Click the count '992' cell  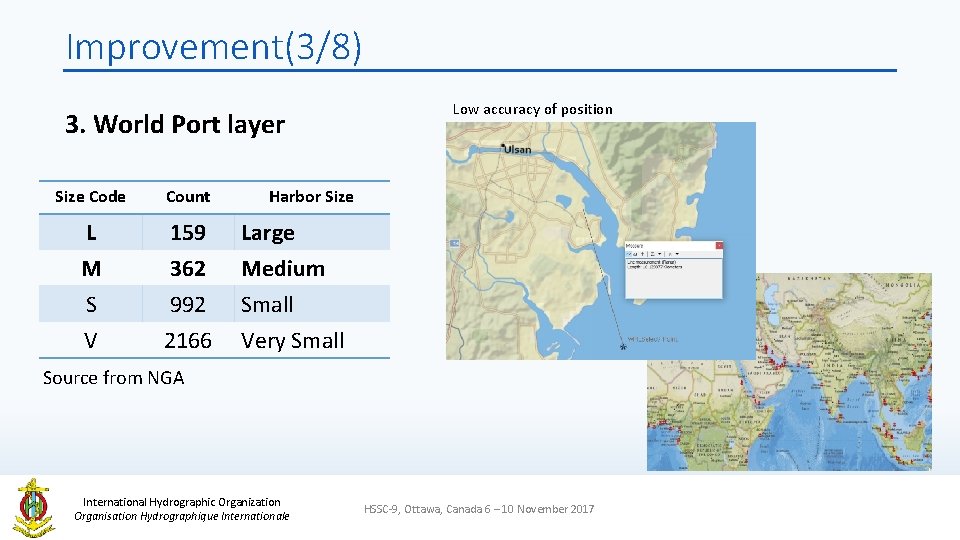coord(188,304)
